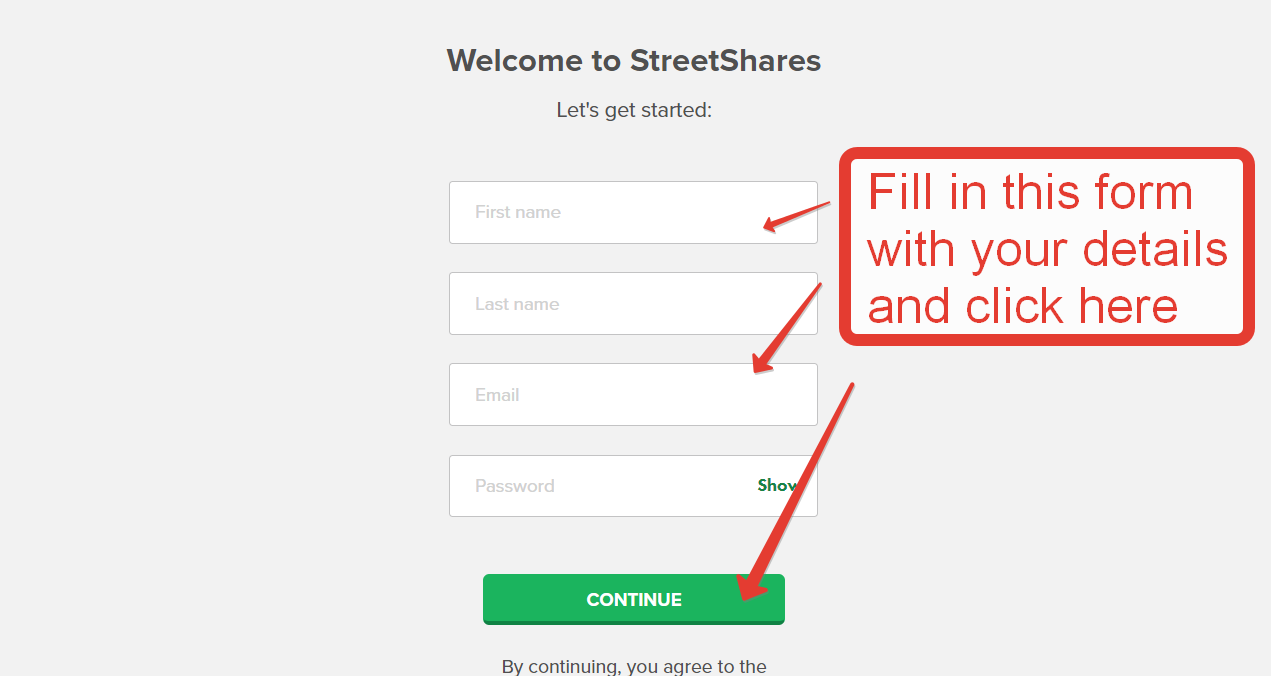Viewport: 1274px width, 676px height.
Task: Click the "Last name" placeholder text
Action: coord(517,304)
